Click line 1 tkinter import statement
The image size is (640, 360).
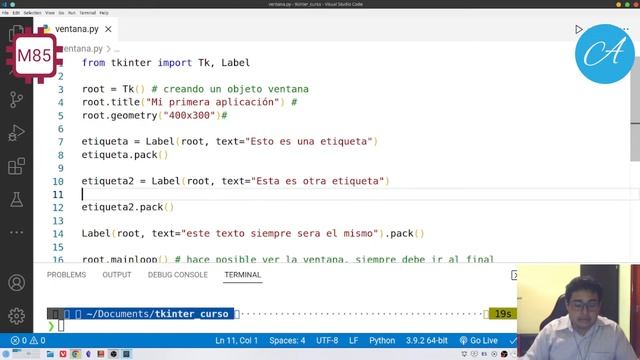click(166, 63)
